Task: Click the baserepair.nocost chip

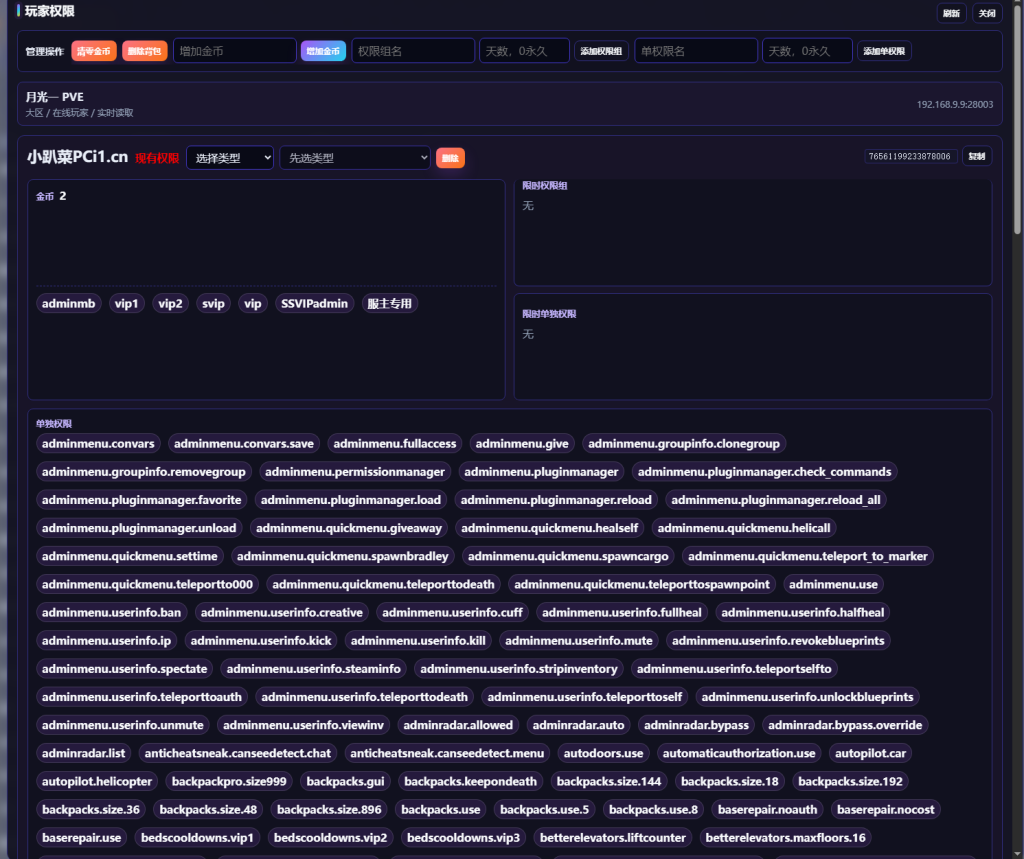Action: point(886,809)
